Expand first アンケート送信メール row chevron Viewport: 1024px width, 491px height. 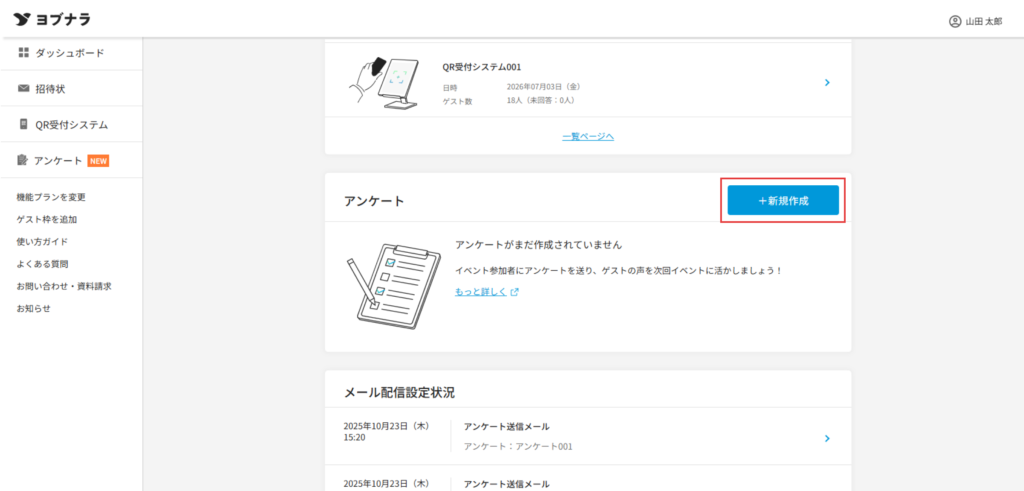[x=827, y=438]
